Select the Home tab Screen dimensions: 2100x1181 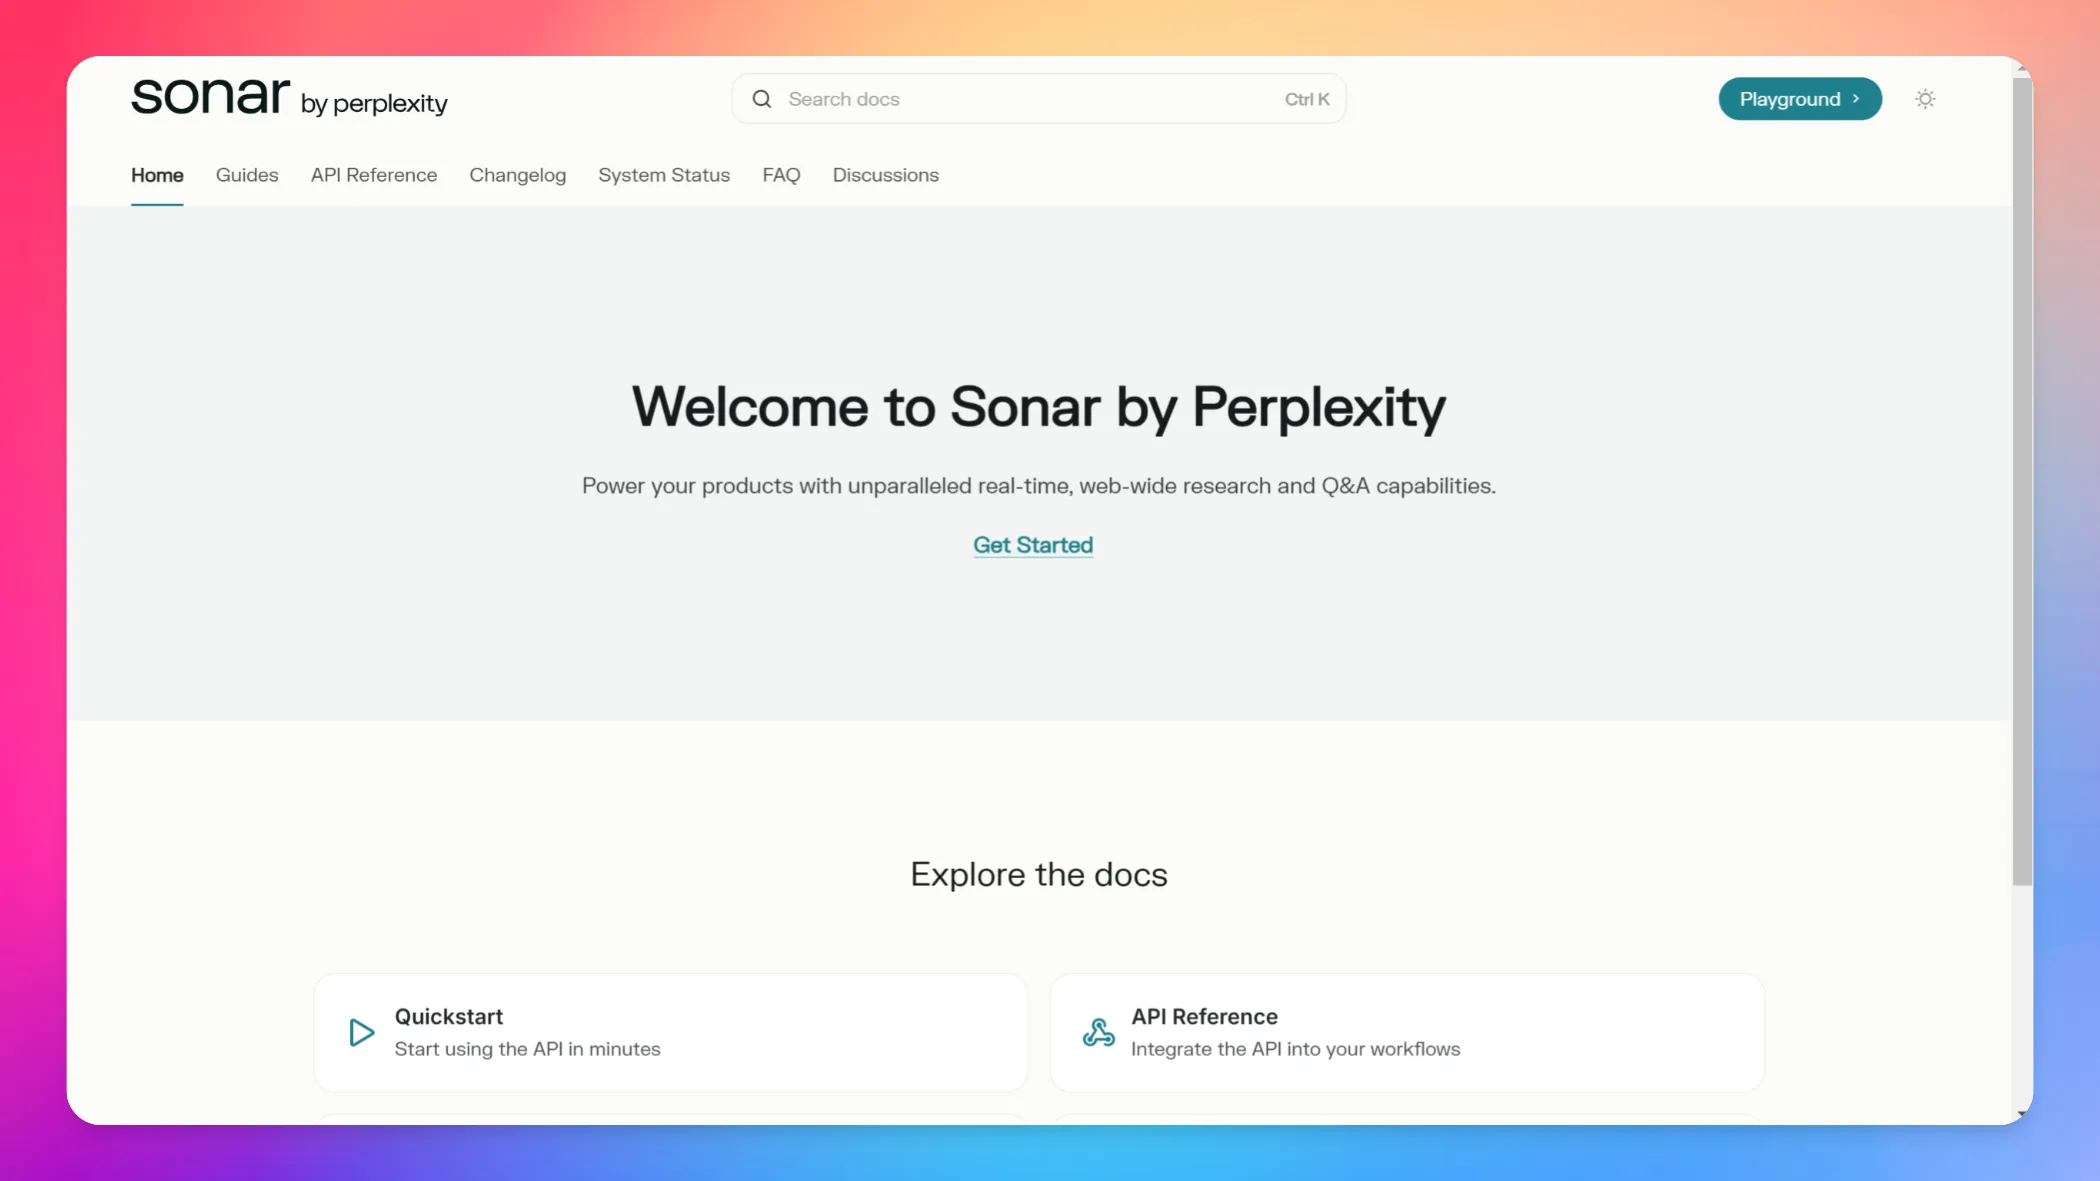click(x=156, y=174)
